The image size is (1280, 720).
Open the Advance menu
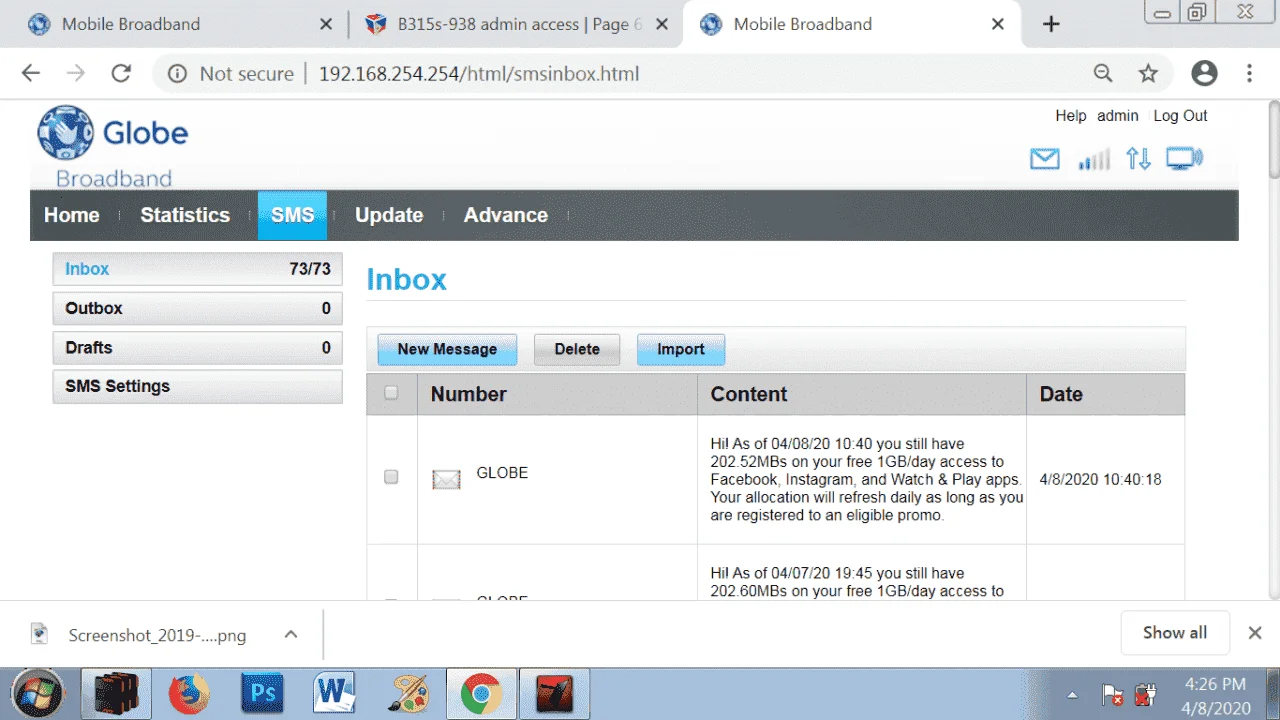click(x=506, y=215)
